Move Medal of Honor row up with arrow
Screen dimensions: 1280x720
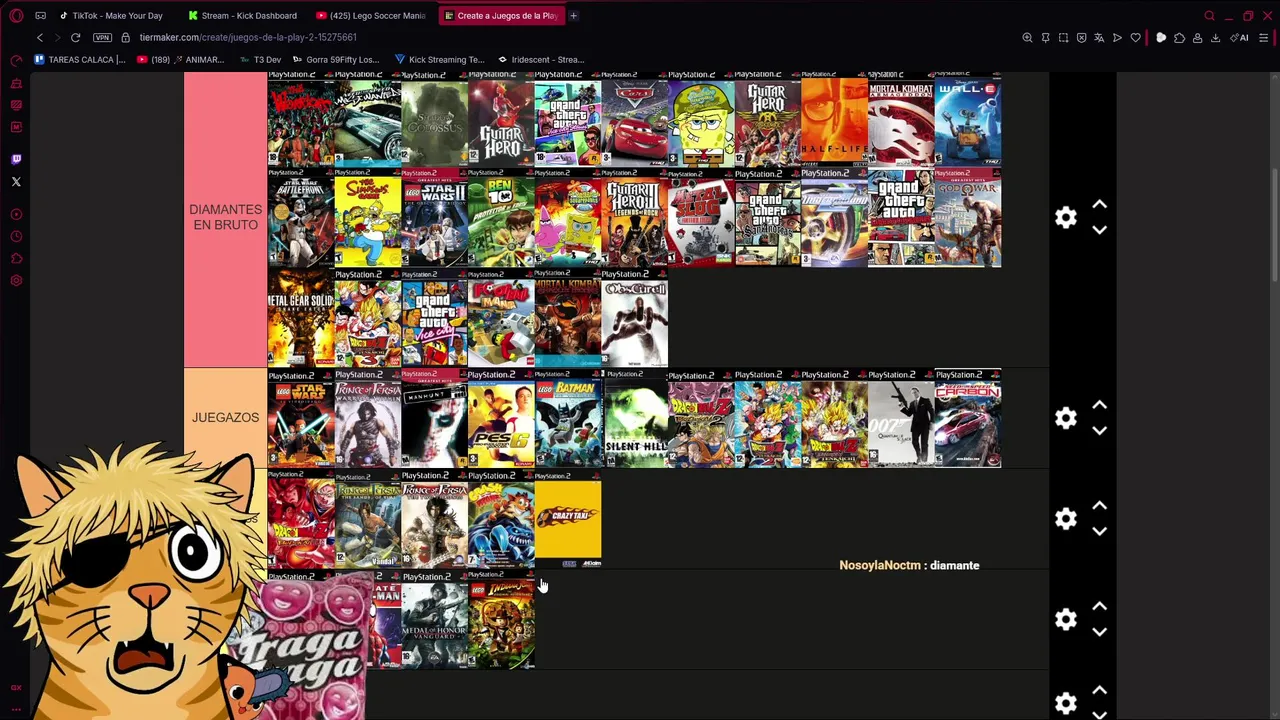click(x=1099, y=607)
